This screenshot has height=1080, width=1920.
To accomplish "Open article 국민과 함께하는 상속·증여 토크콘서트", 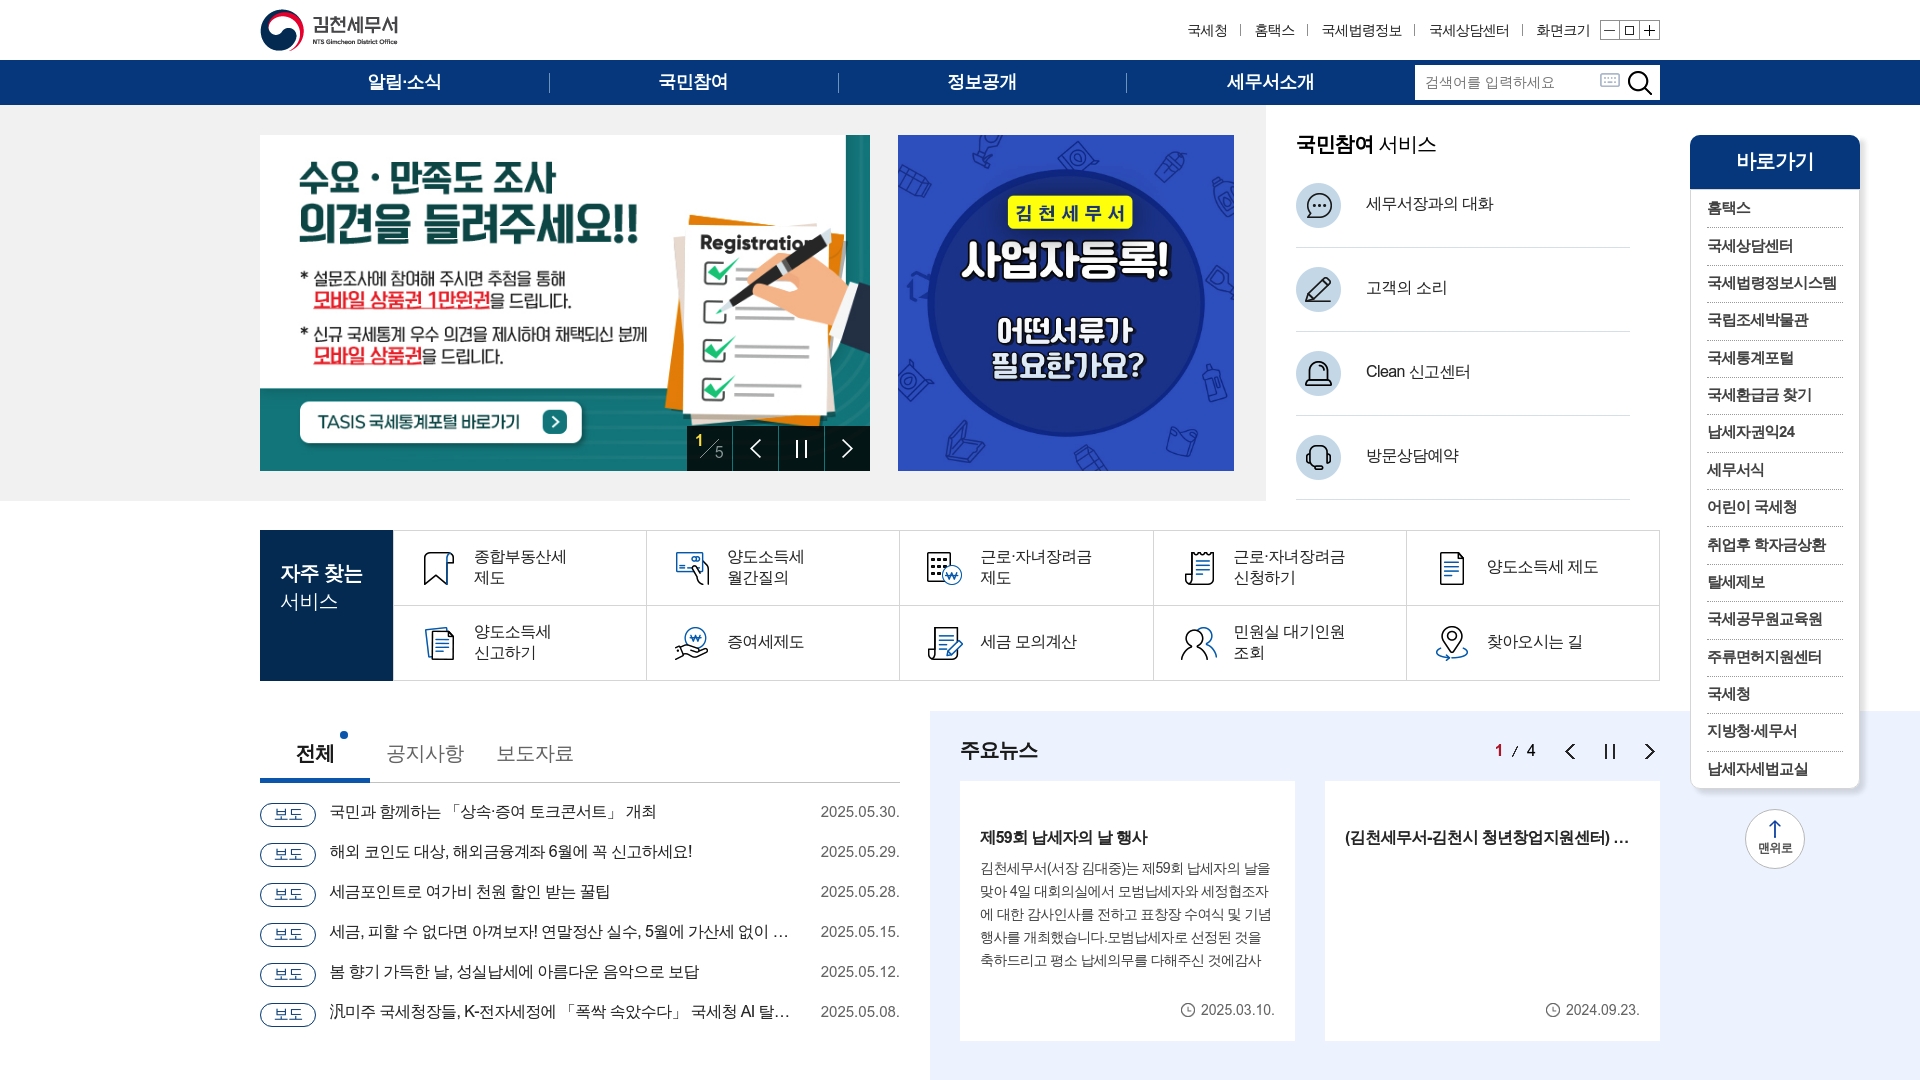I will 493,812.
